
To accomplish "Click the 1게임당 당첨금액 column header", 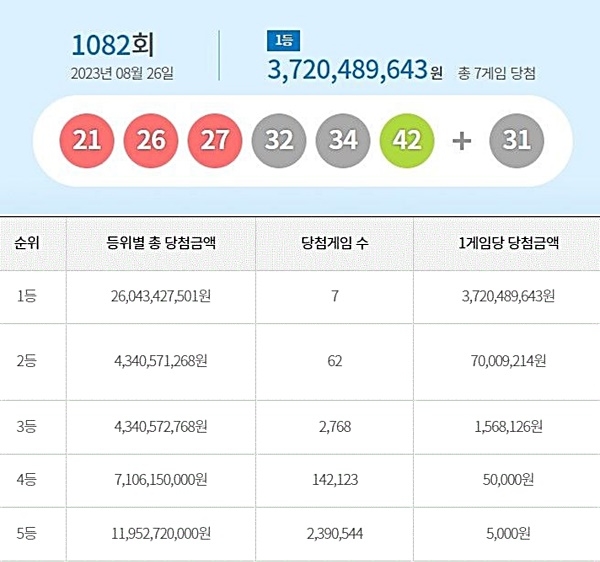I will pos(509,243).
